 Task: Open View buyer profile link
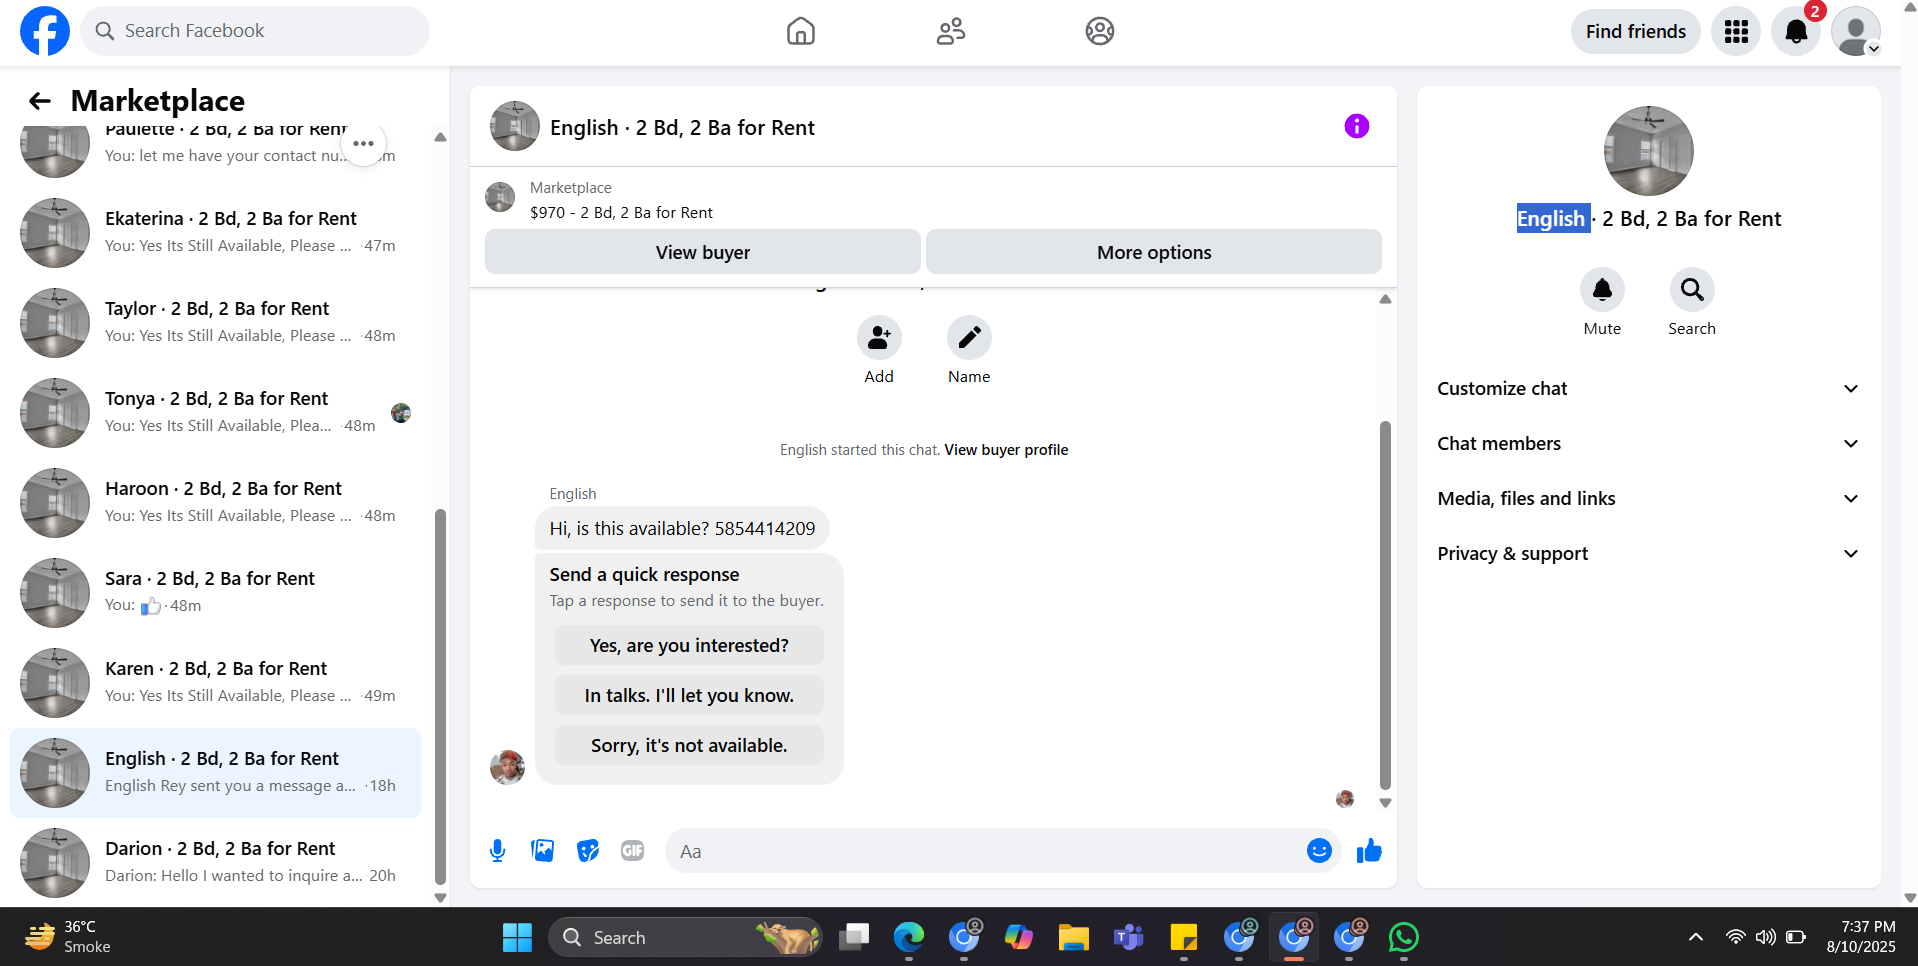point(1006,450)
